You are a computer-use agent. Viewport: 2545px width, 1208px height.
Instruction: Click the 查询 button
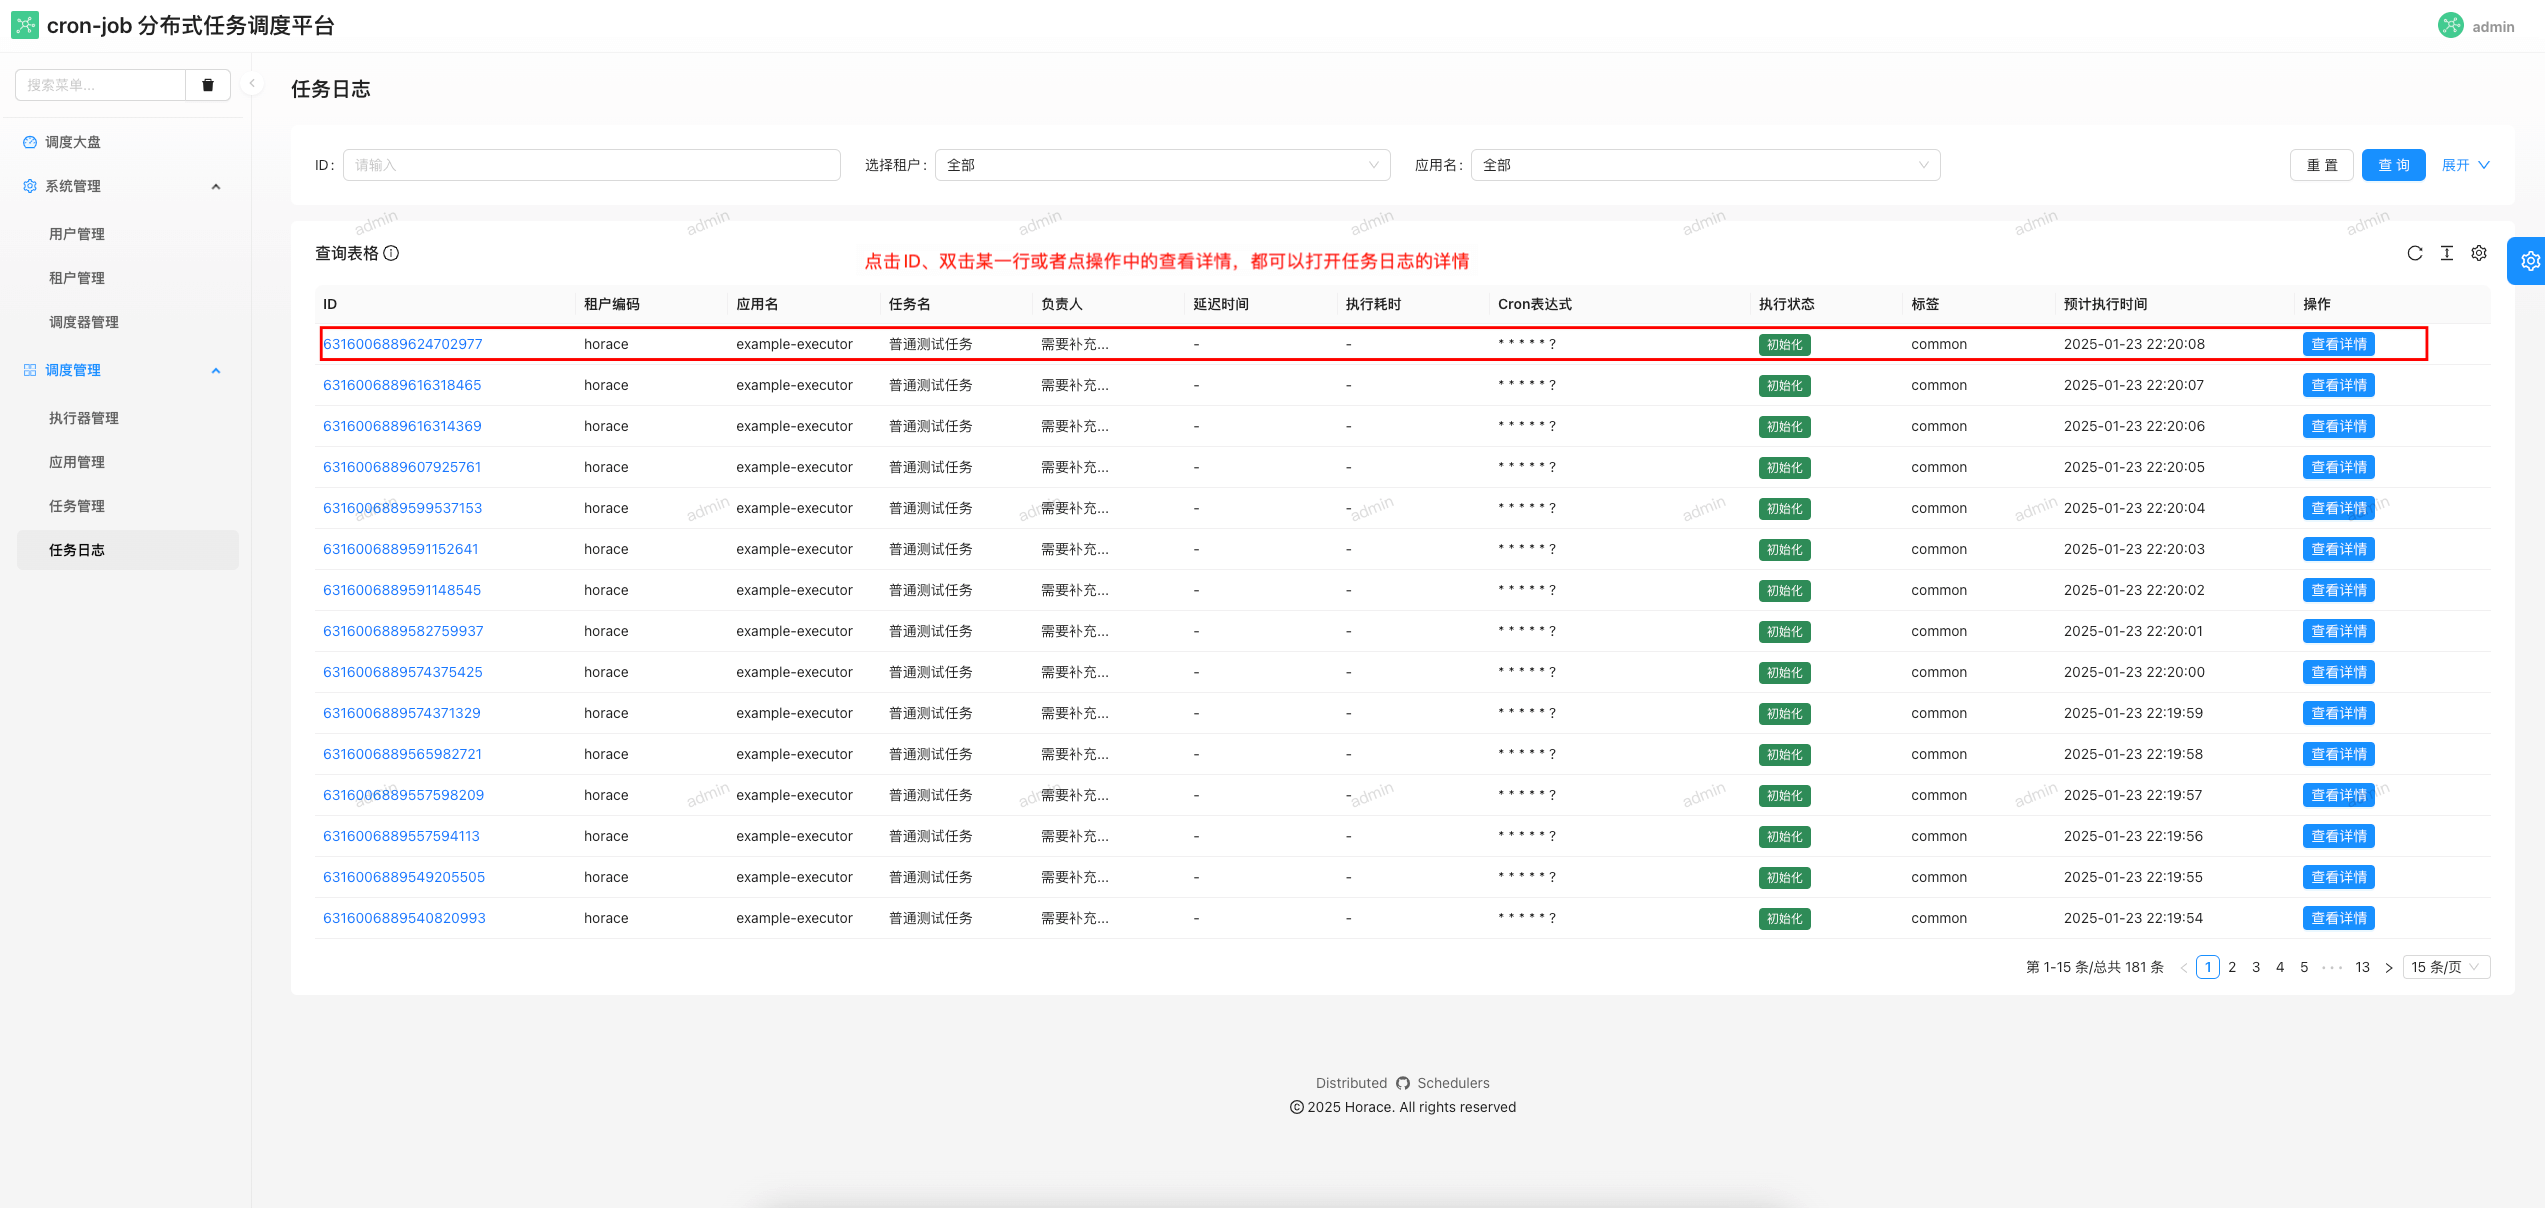(x=2393, y=165)
